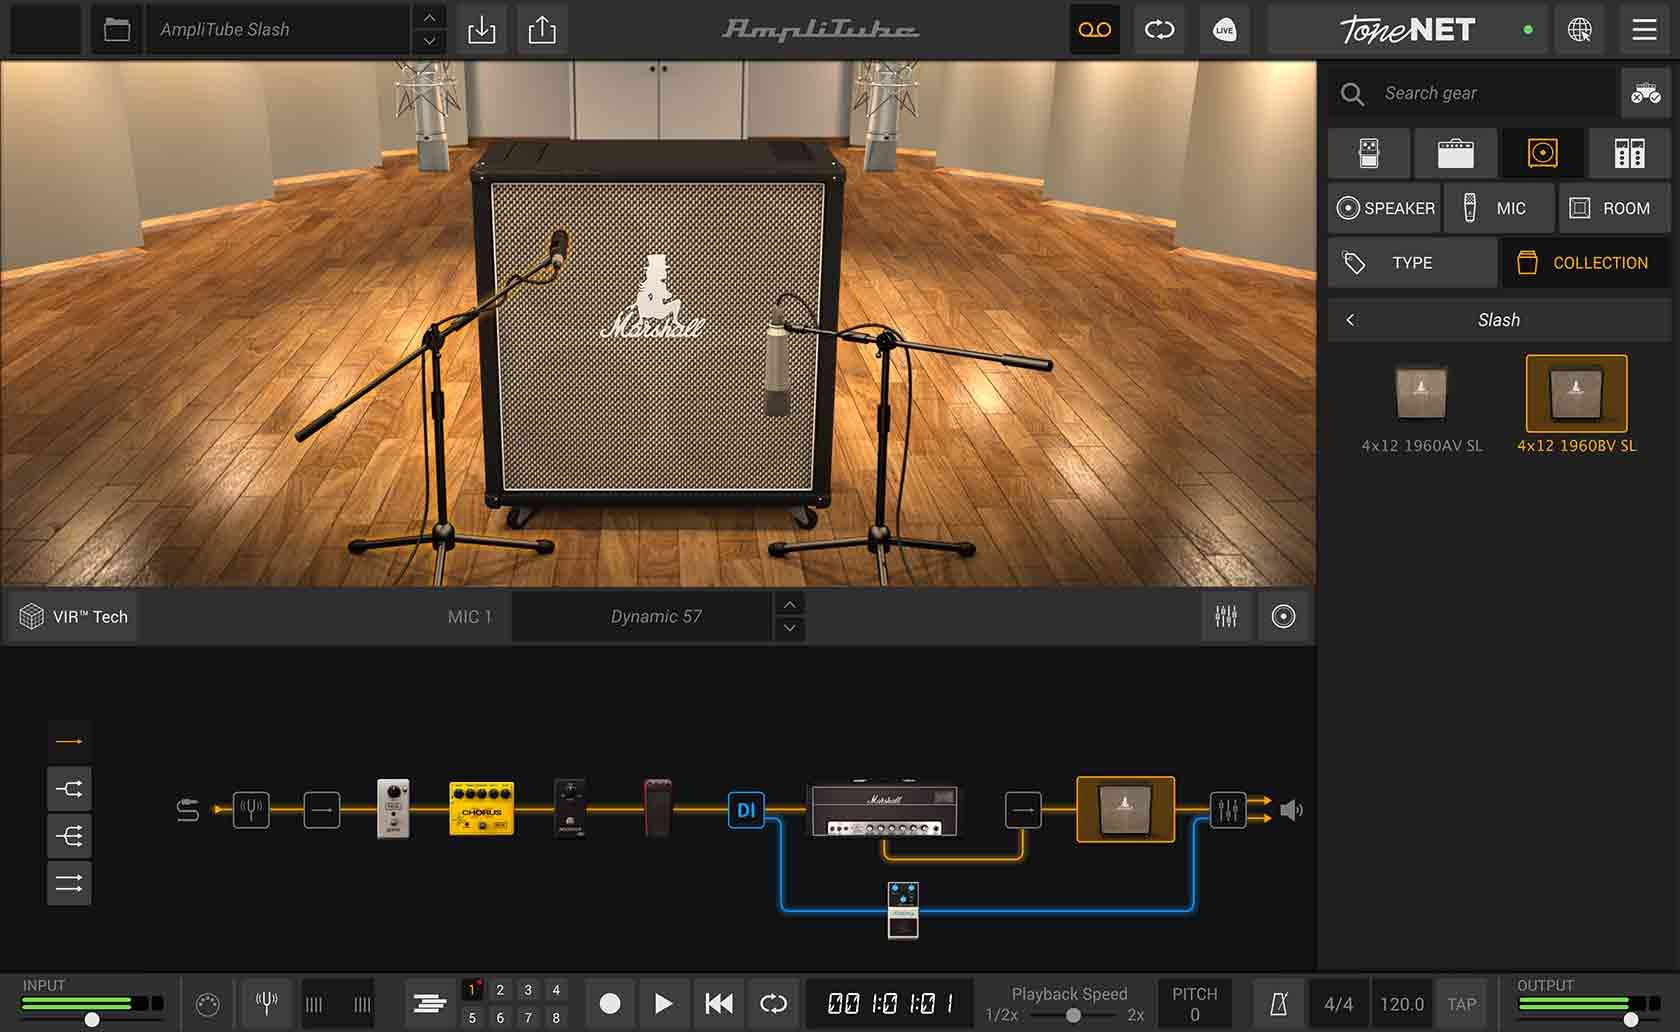Click the TAP tempo button

[x=1461, y=1004]
